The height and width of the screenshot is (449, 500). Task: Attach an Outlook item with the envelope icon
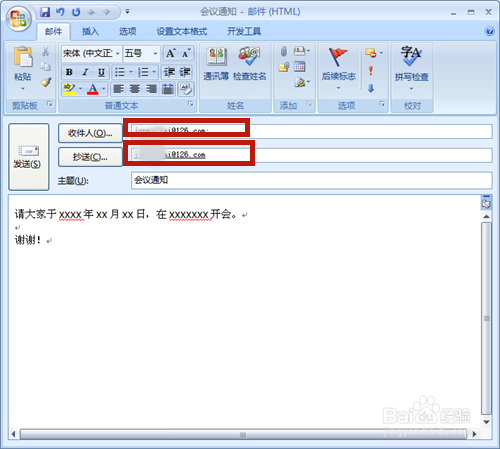click(283, 67)
